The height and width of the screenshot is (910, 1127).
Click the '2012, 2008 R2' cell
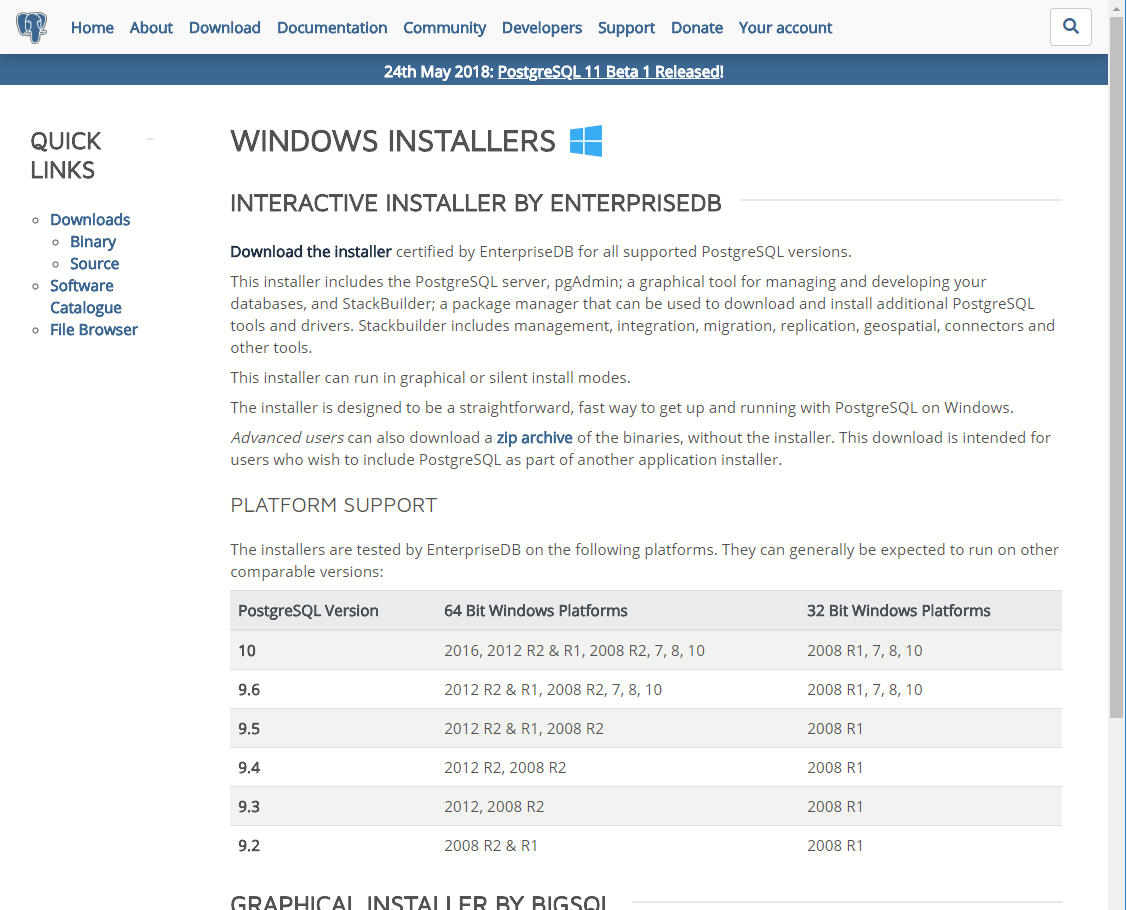[x=617, y=806]
